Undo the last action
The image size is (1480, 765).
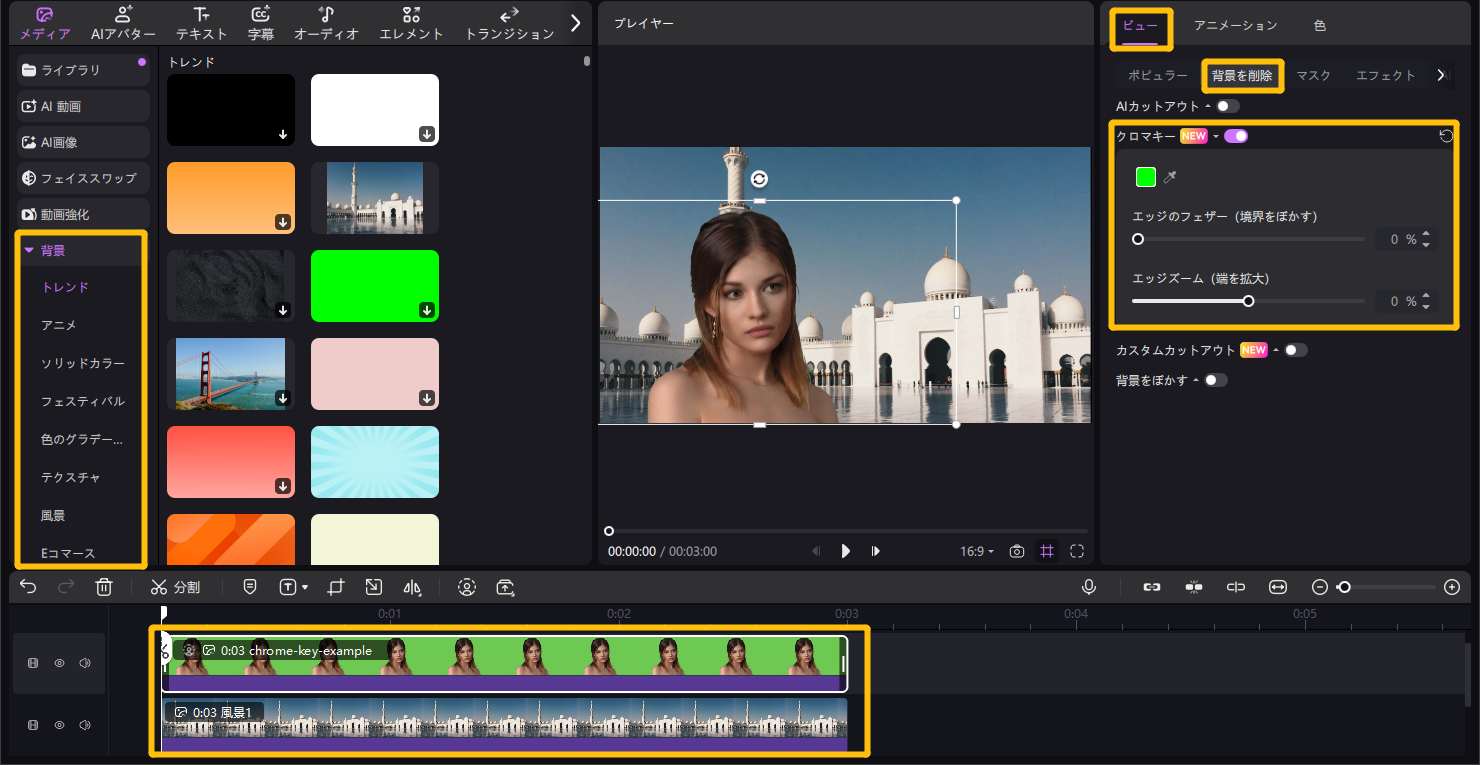[x=28, y=587]
